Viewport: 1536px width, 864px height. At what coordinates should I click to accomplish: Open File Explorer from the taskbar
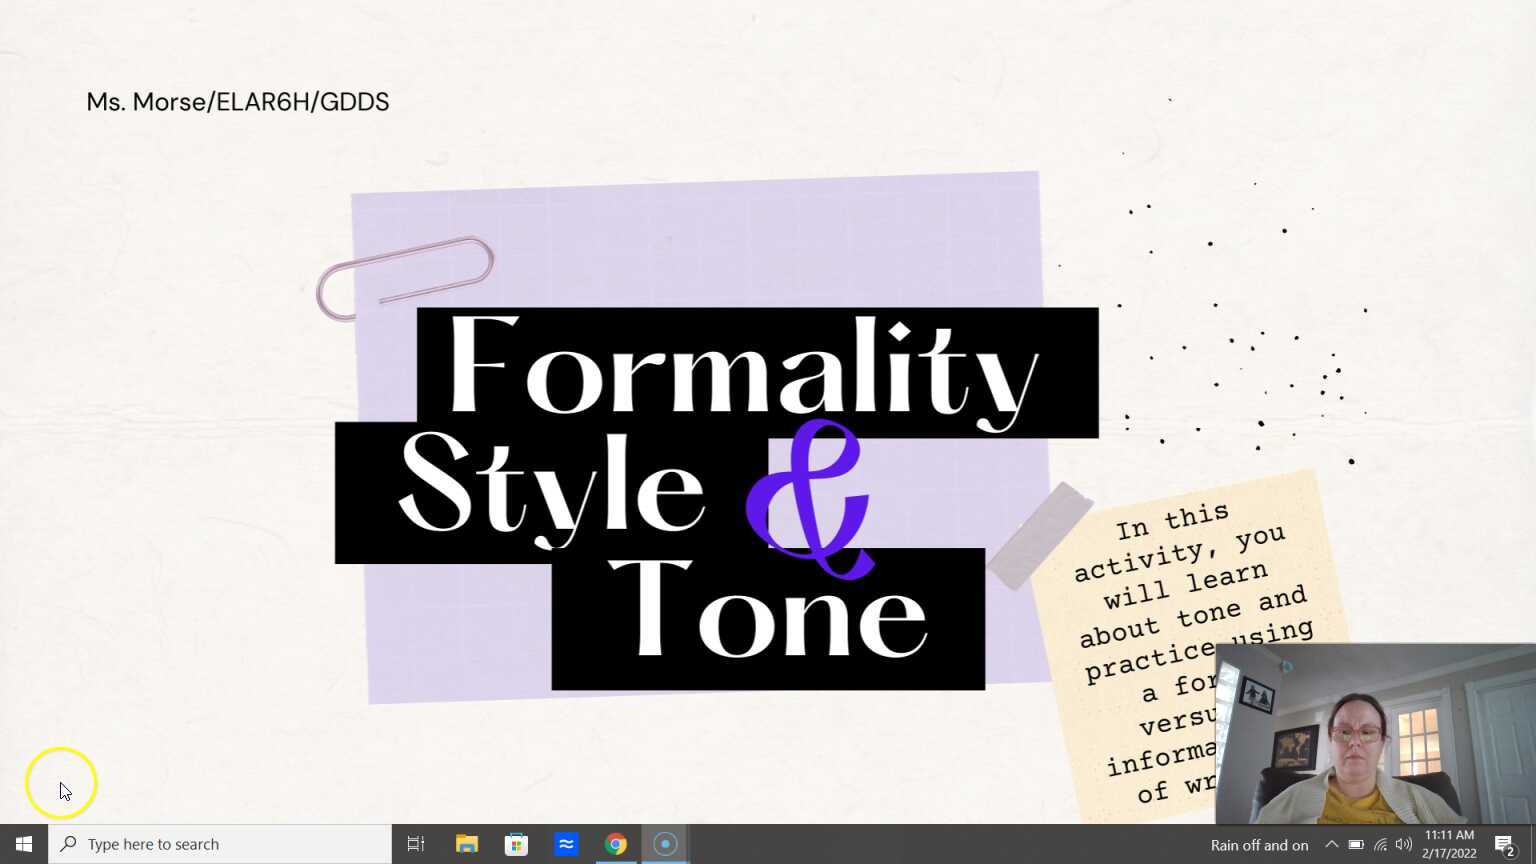(466, 843)
